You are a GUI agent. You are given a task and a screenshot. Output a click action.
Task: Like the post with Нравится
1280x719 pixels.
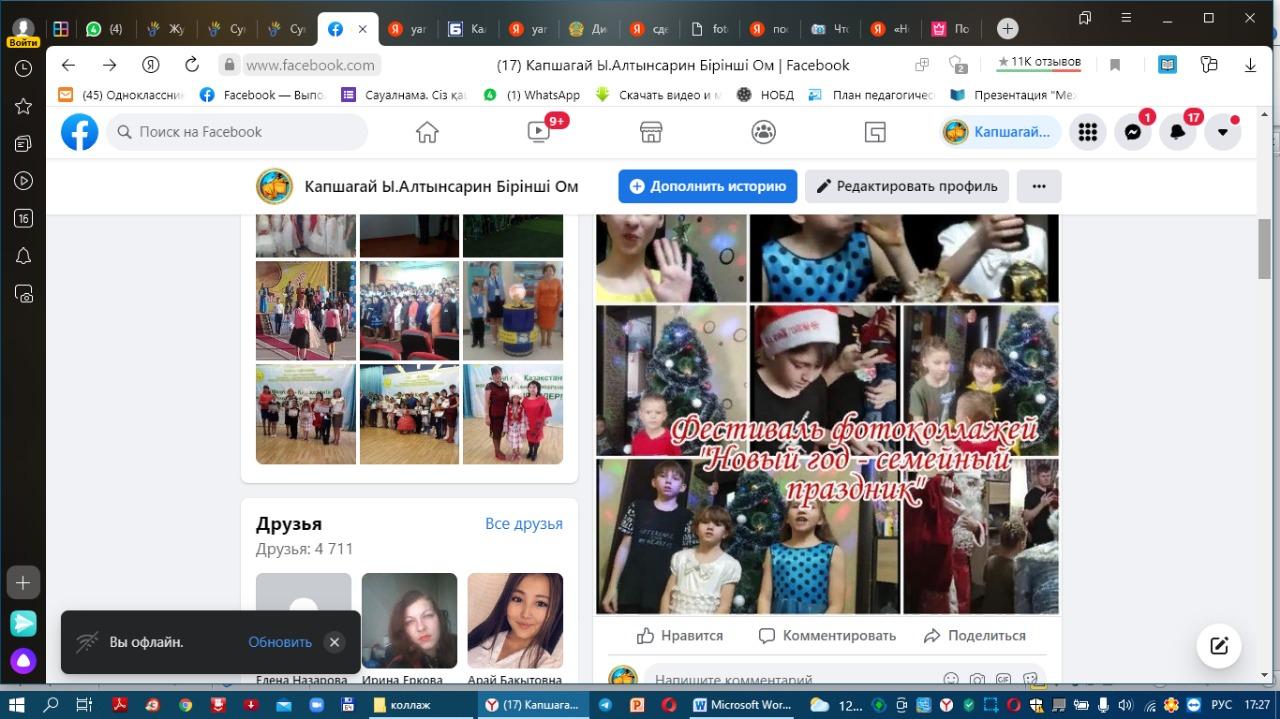coord(680,635)
